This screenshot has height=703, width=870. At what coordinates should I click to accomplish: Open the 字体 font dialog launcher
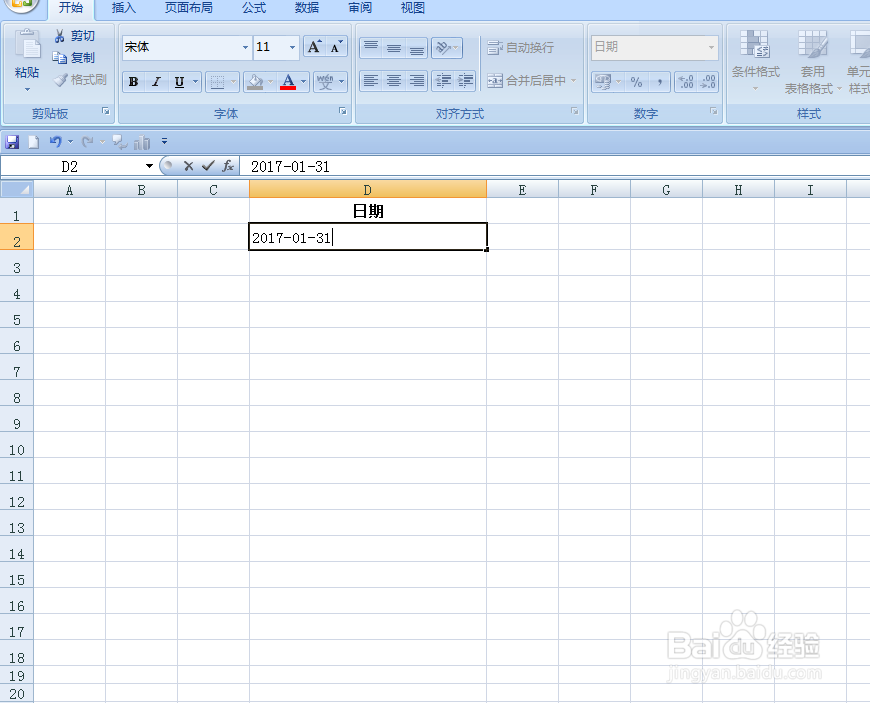coord(343,112)
